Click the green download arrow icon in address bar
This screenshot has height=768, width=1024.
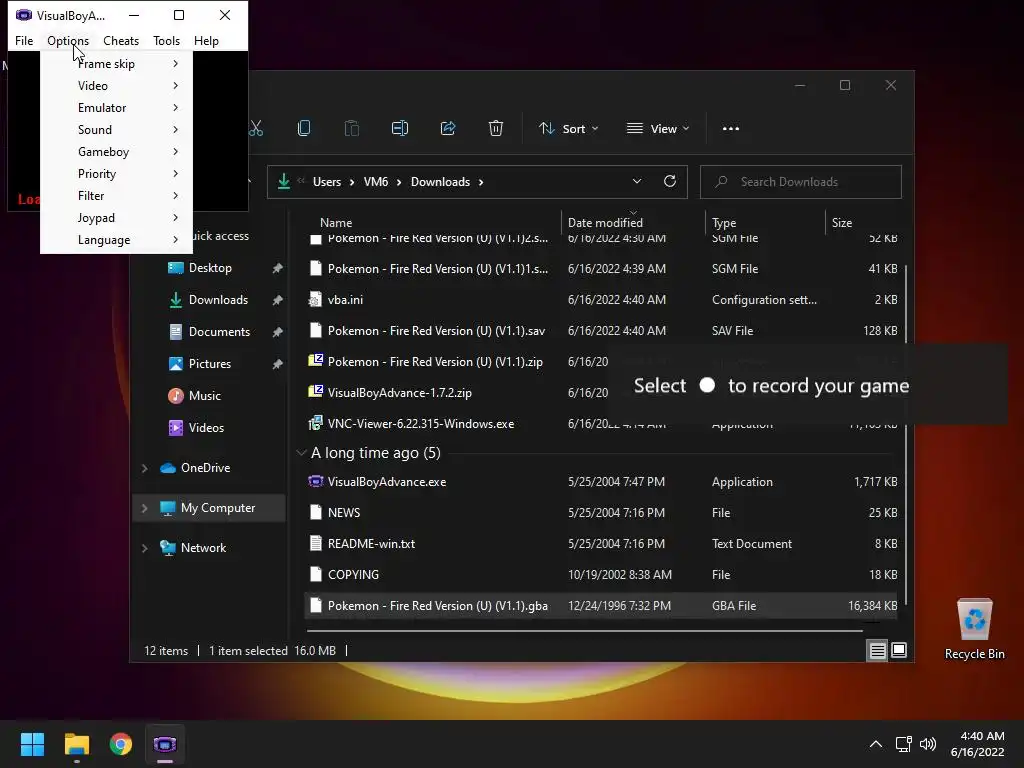coord(284,182)
